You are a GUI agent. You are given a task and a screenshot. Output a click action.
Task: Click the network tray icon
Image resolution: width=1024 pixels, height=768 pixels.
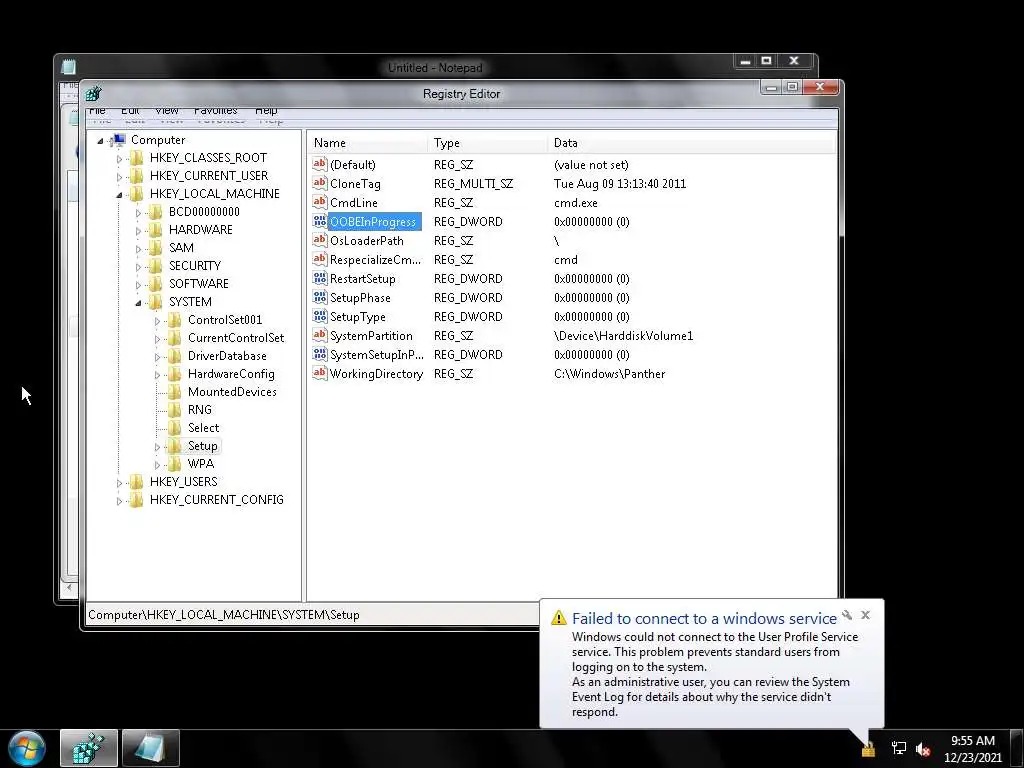(899, 748)
